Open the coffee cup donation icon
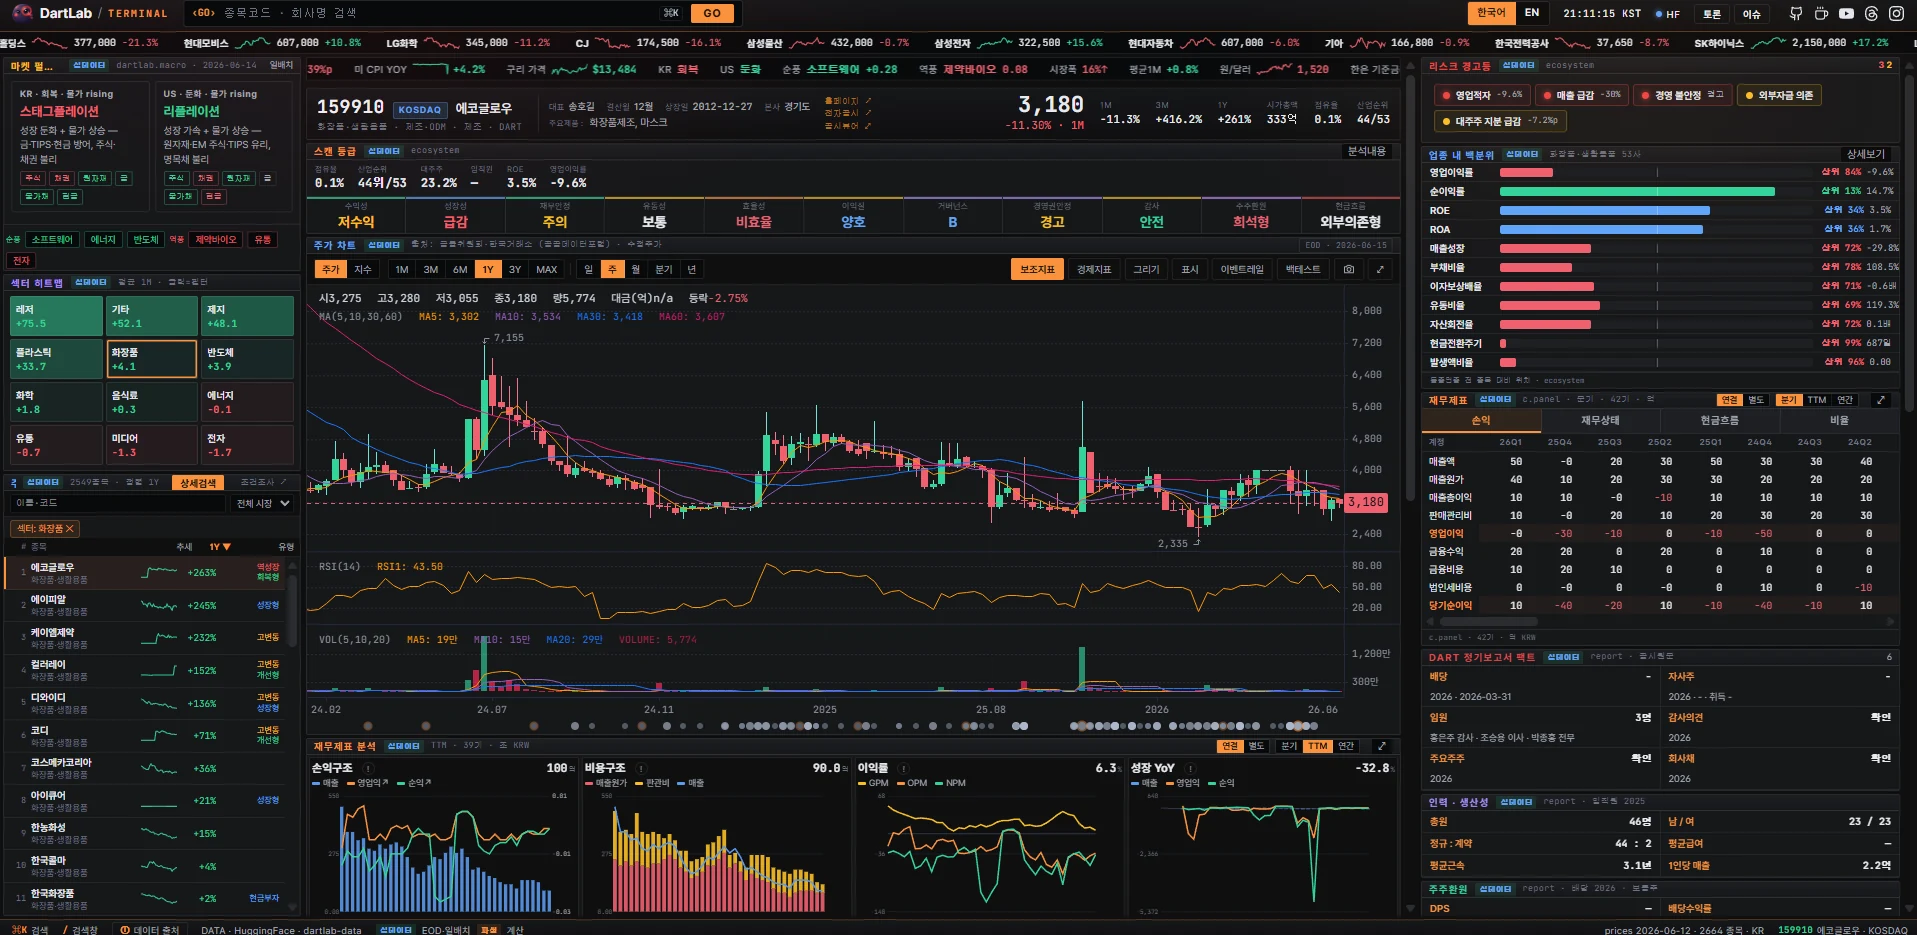The width and height of the screenshot is (1917, 935). pos(1821,13)
